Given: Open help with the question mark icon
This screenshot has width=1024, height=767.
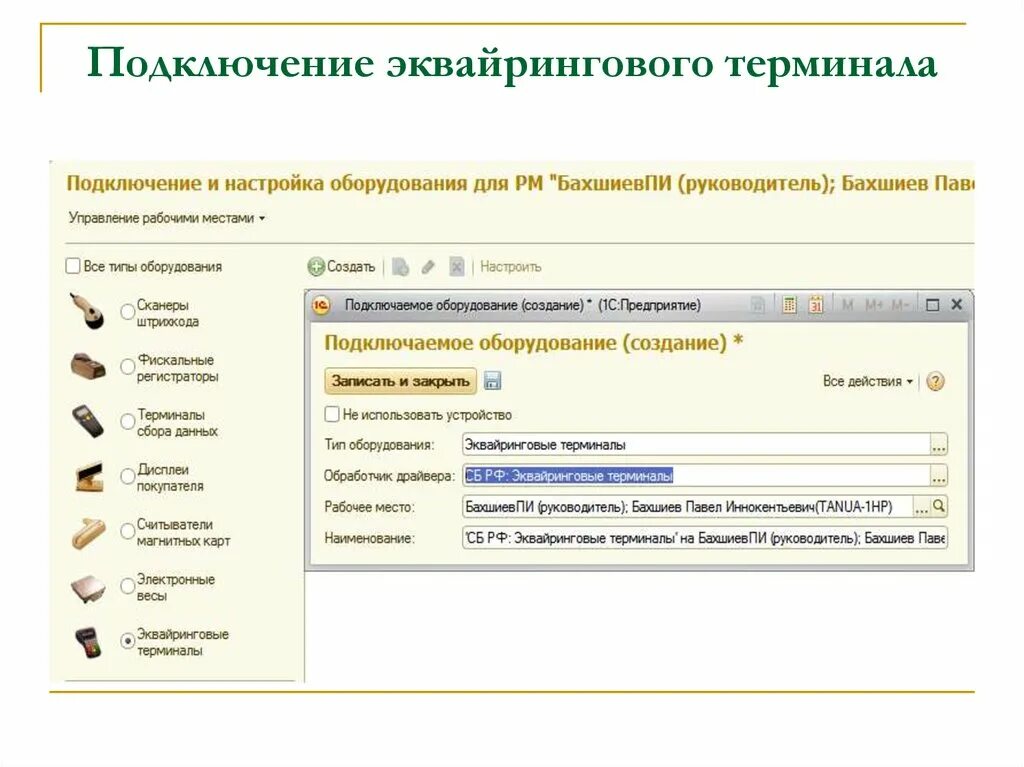Looking at the screenshot, I should point(935,381).
